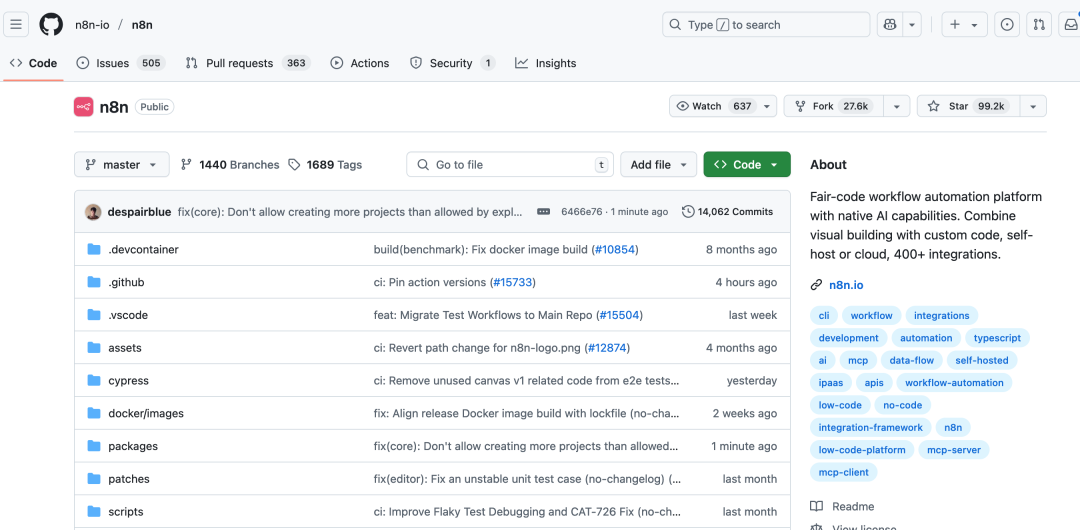Expand the commit message ellipsis button
The height and width of the screenshot is (530, 1080).
(543, 212)
